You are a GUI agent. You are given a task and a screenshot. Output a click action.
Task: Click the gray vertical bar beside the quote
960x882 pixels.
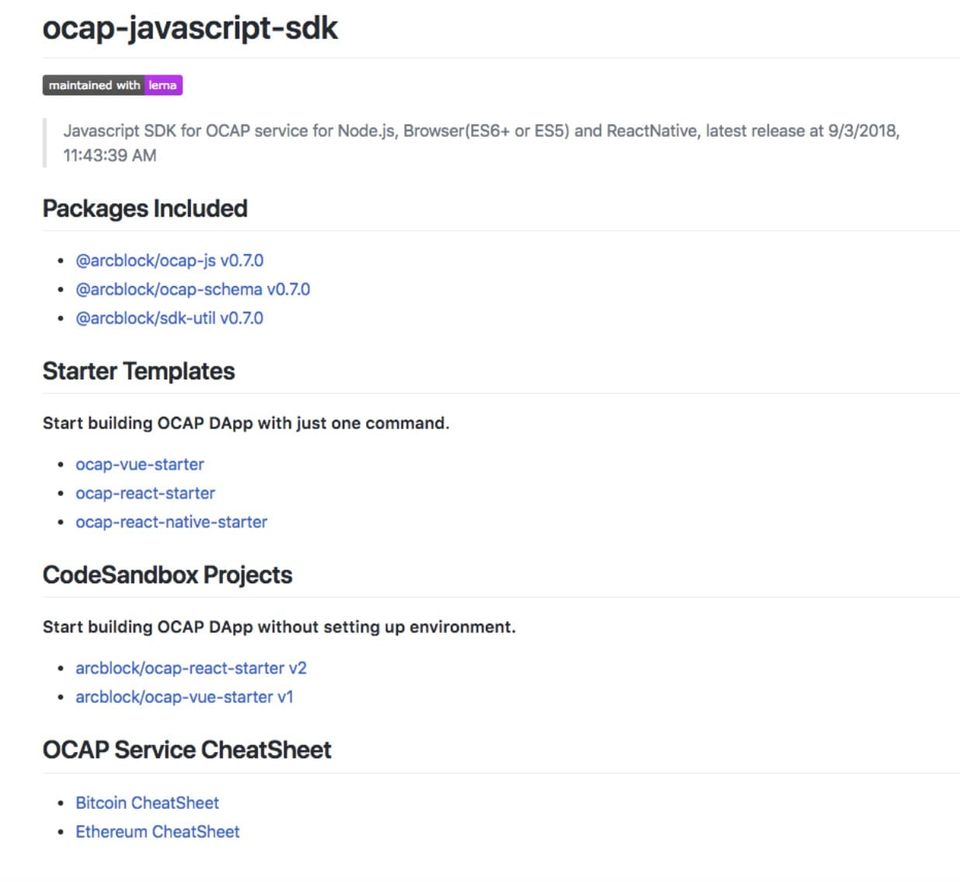(x=45, y=143)
